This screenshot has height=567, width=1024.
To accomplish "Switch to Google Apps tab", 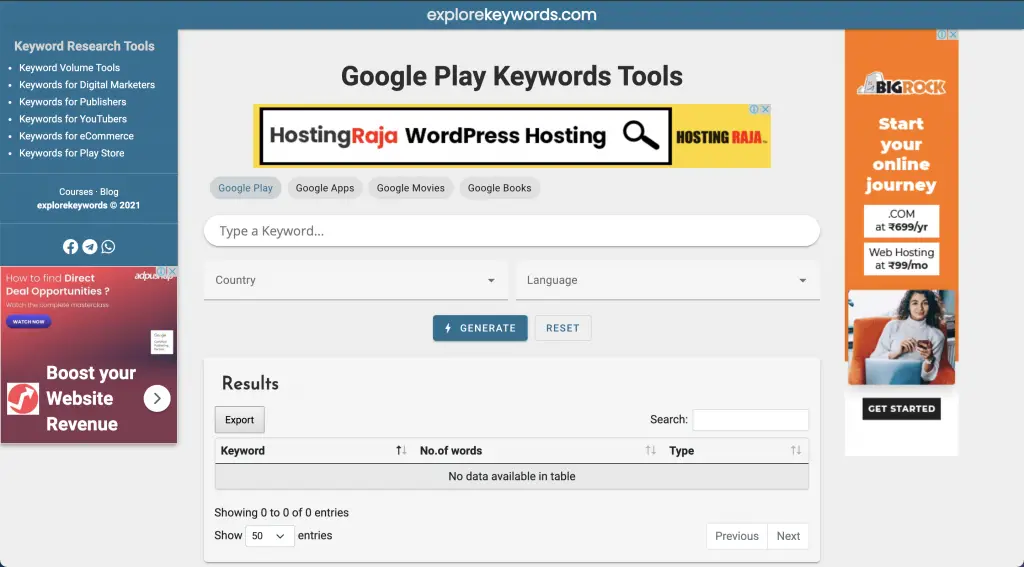I will click(x=325, y=188).
